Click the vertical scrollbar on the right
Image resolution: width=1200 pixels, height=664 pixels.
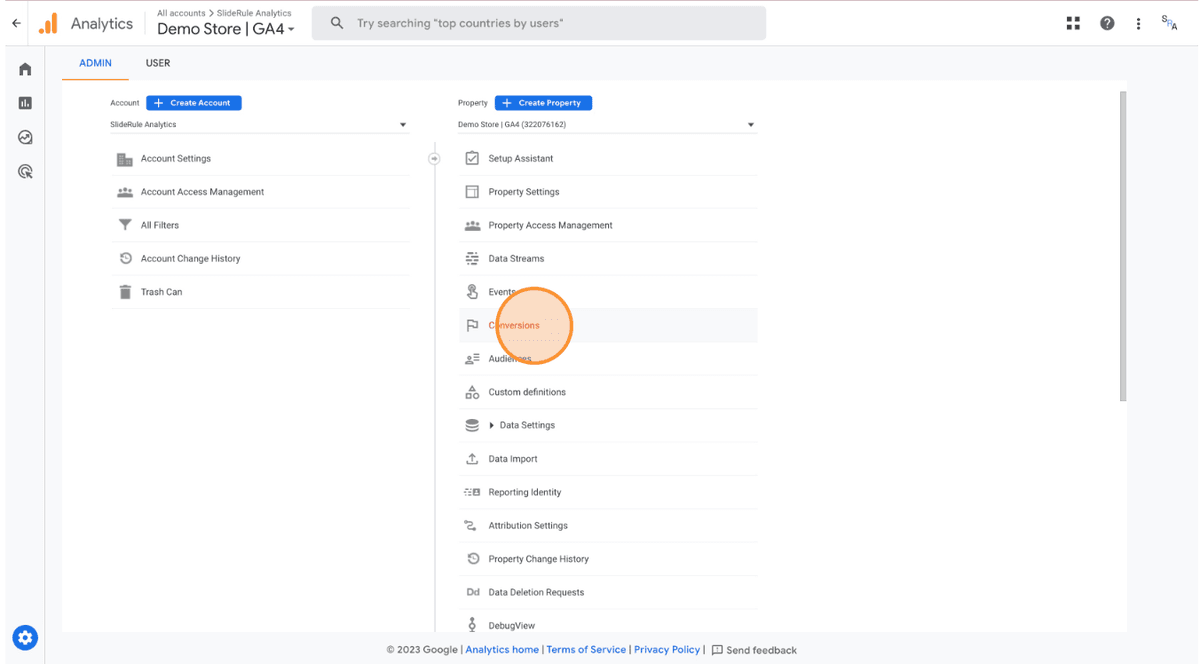[1123, 246]
